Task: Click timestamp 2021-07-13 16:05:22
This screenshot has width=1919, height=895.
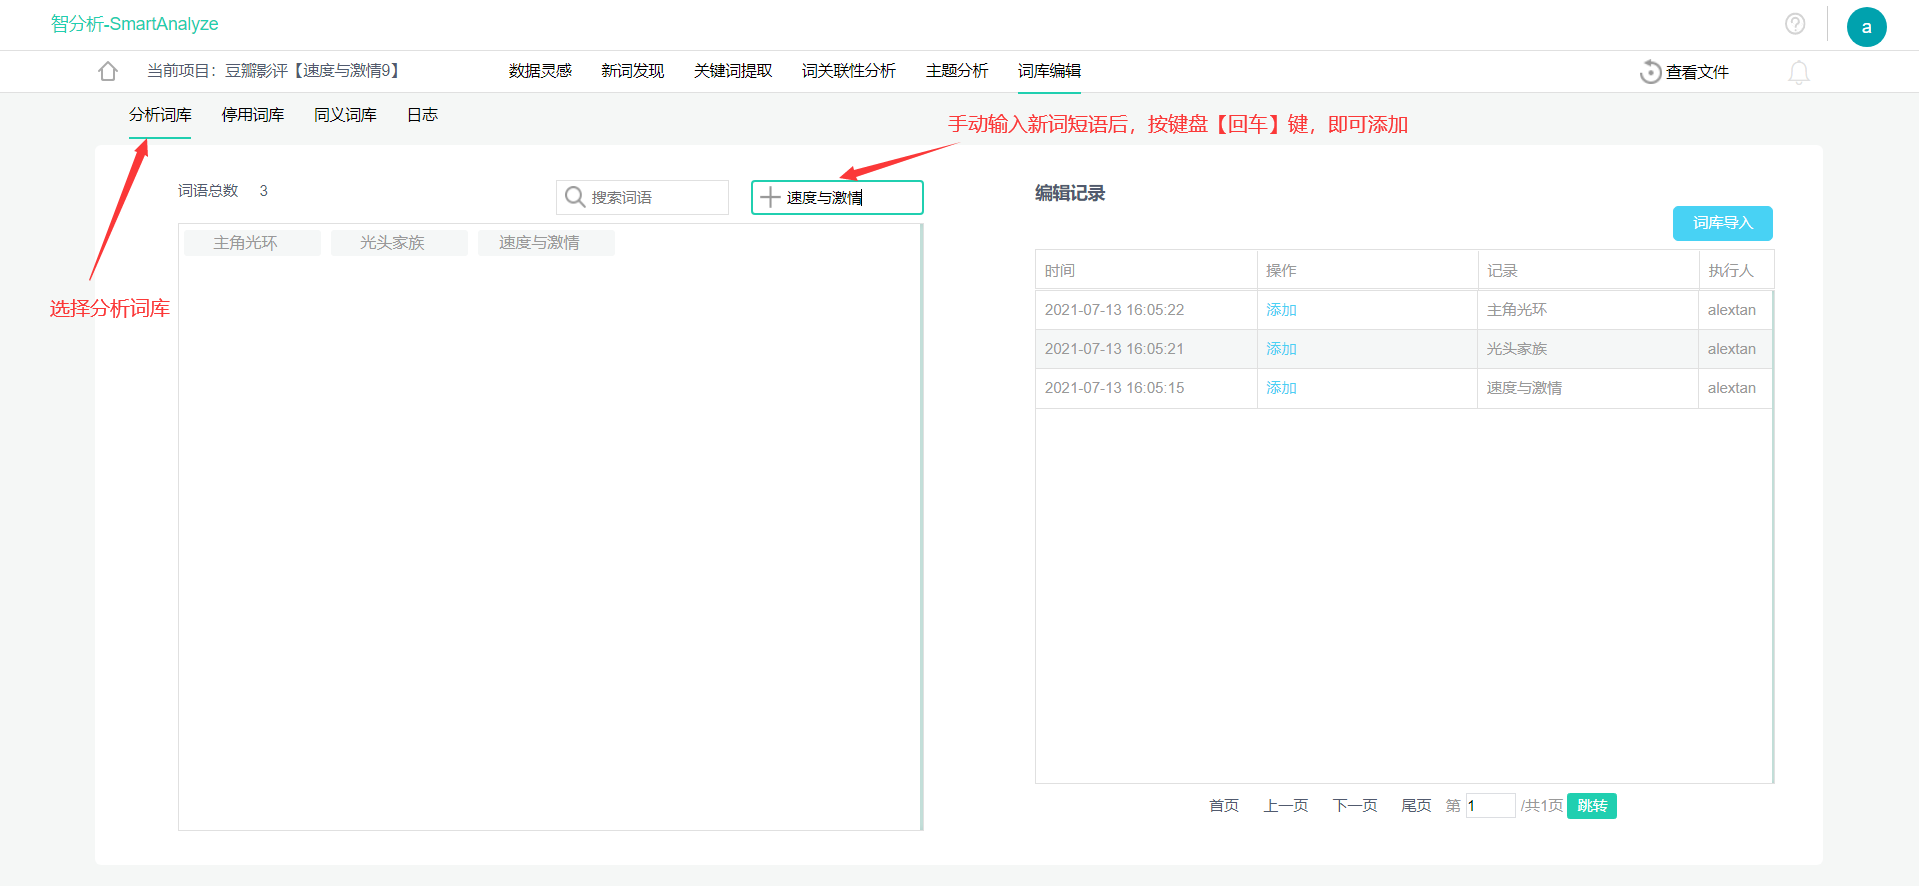Action: (x=1114, y=310)
